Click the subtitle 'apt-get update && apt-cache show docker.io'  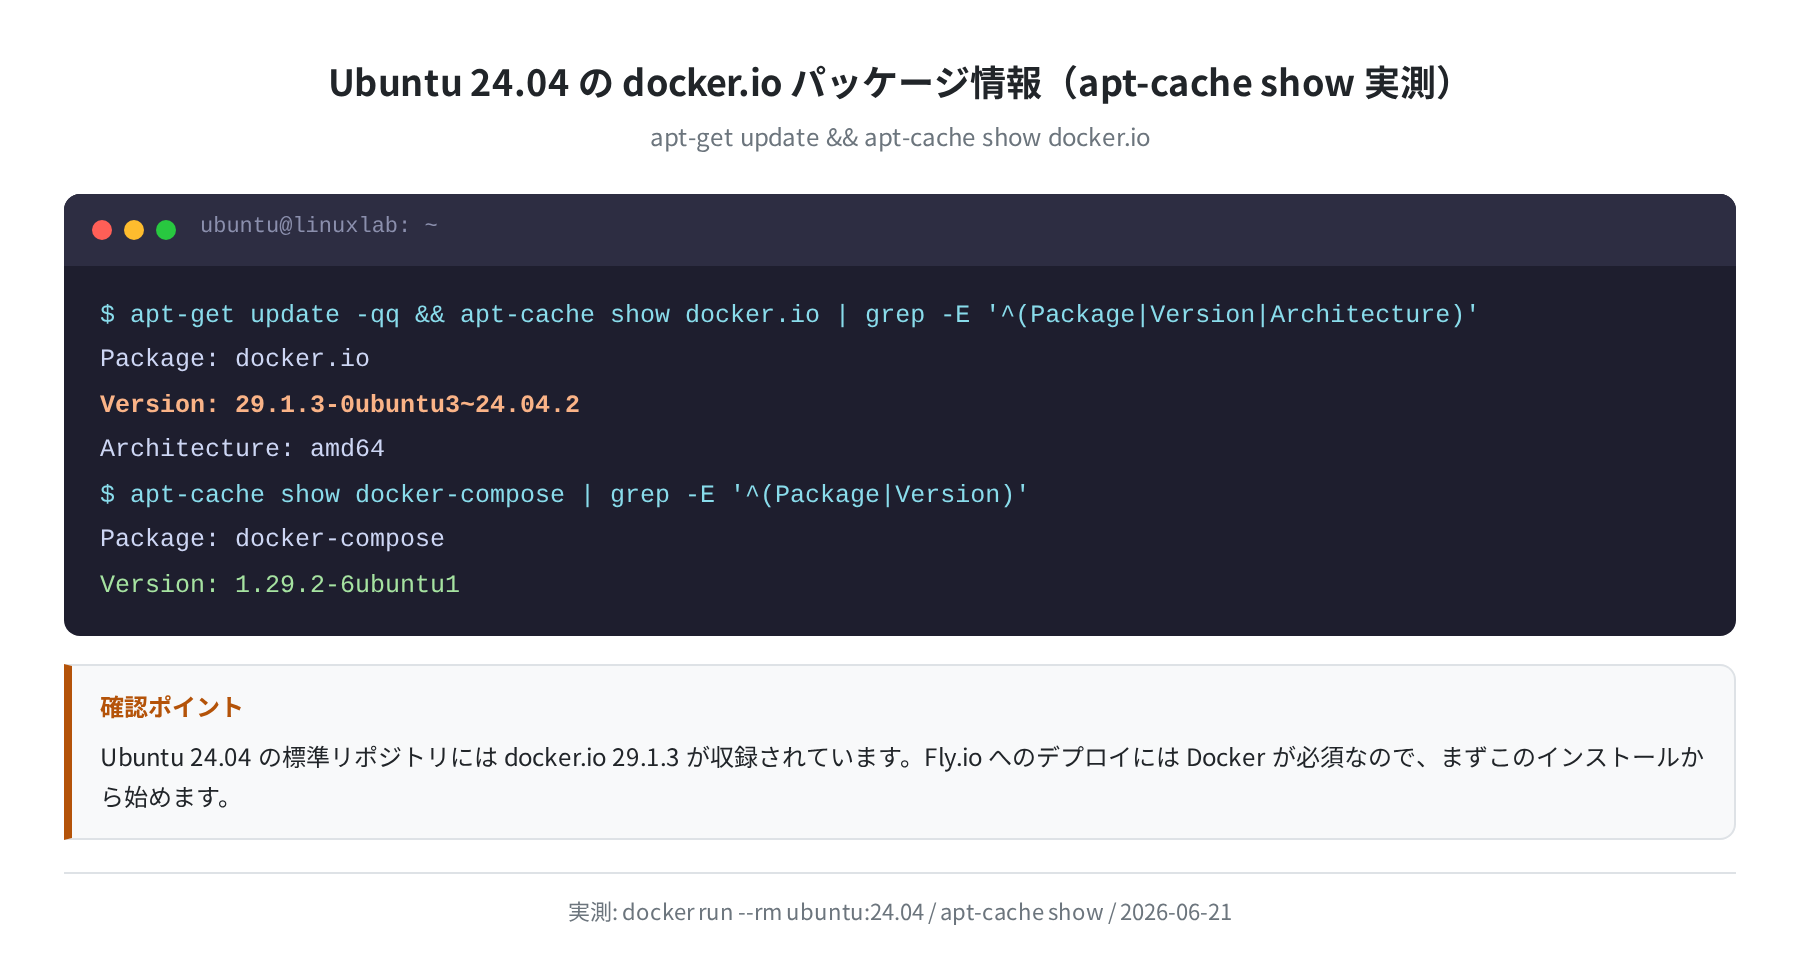pos(900,138)
